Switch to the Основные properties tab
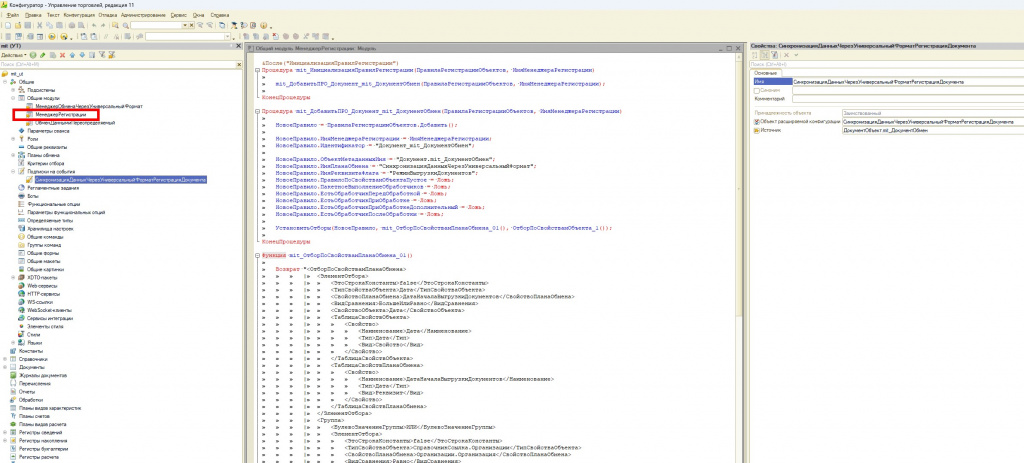Viewport: 1024px width, 463px height. [x=765, y=72]
